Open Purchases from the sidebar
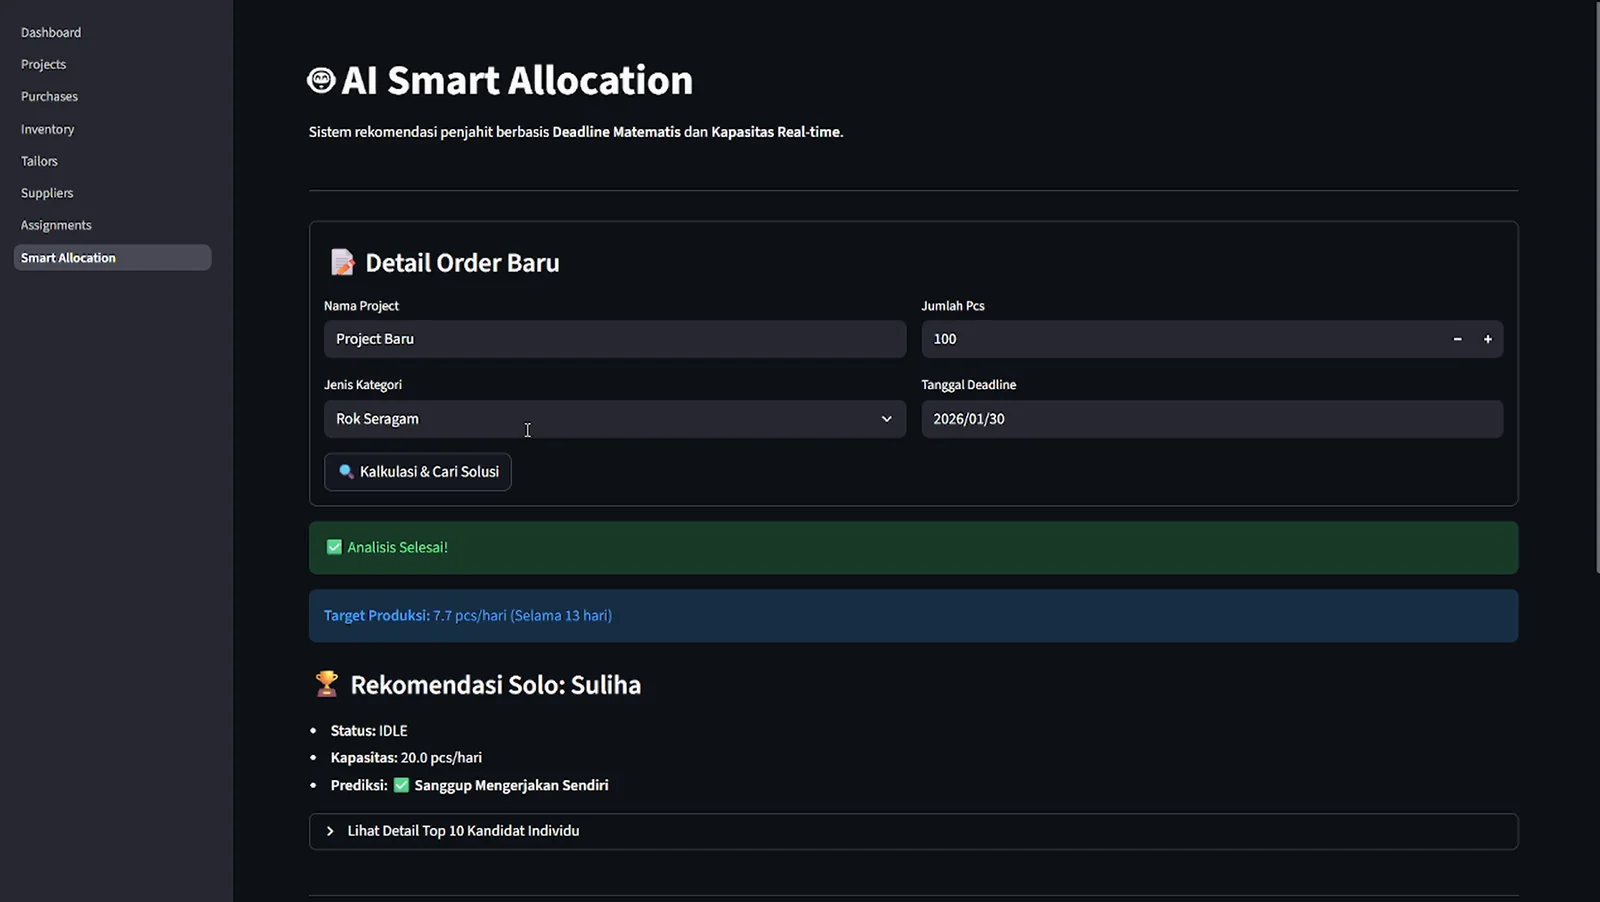This screenshot has width=1600, height=902. click(x=49, y=96)
